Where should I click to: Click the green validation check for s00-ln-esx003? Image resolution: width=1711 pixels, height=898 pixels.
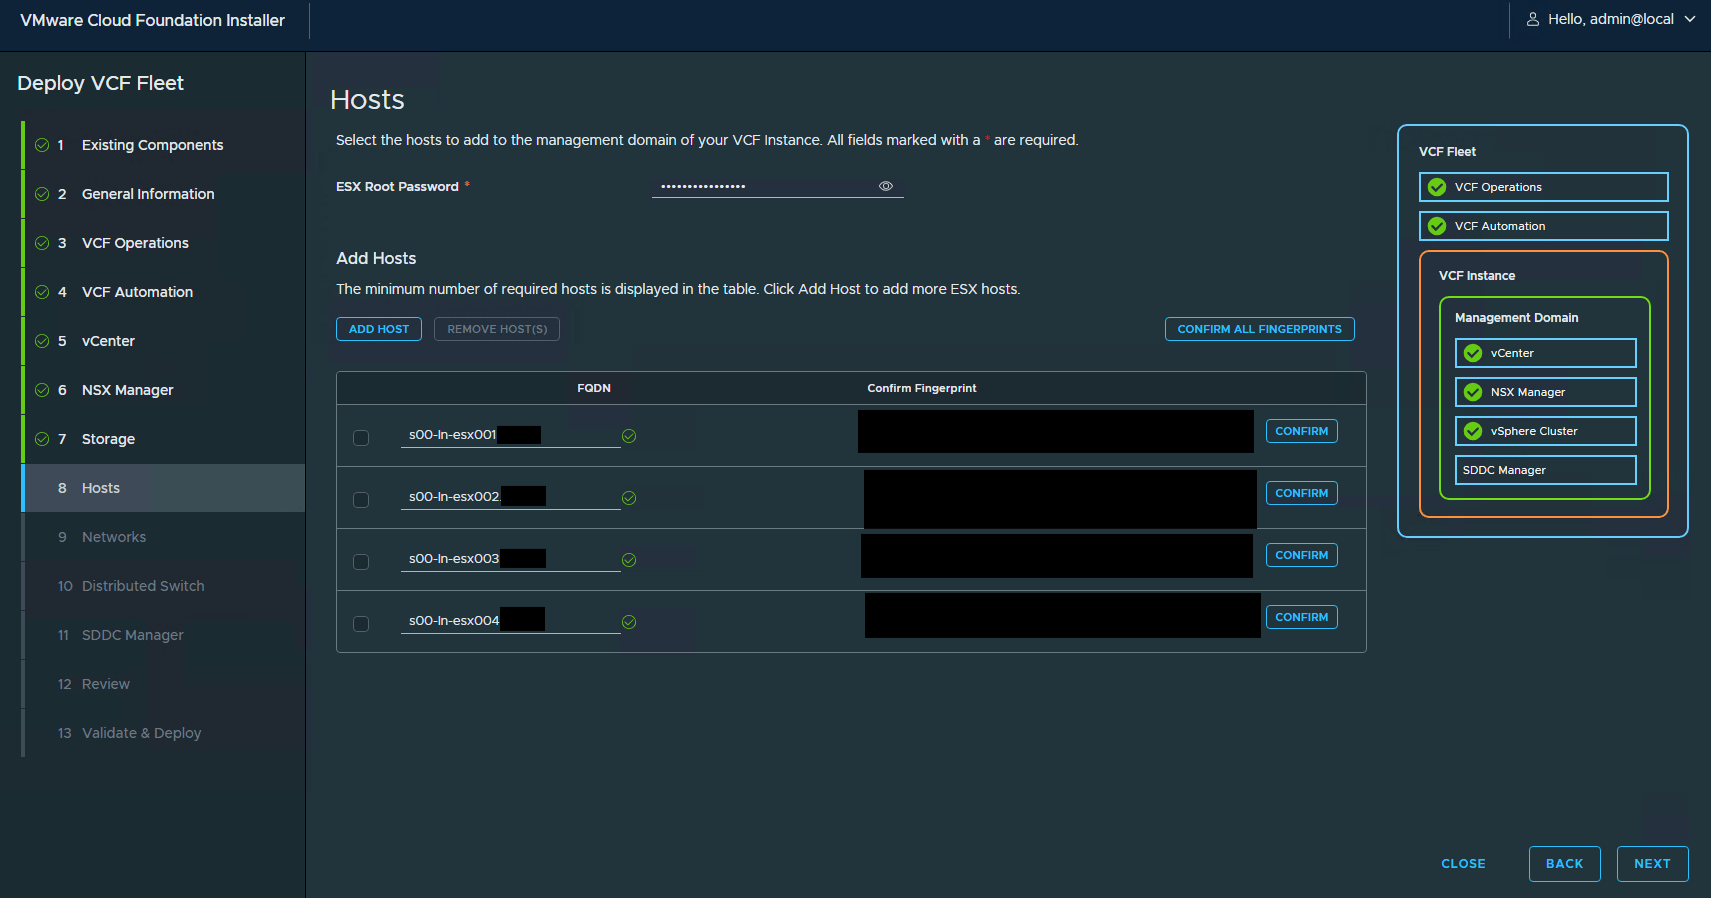629,560
